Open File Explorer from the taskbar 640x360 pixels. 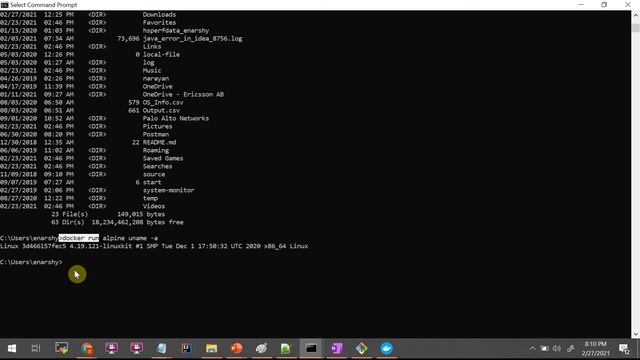211,348
